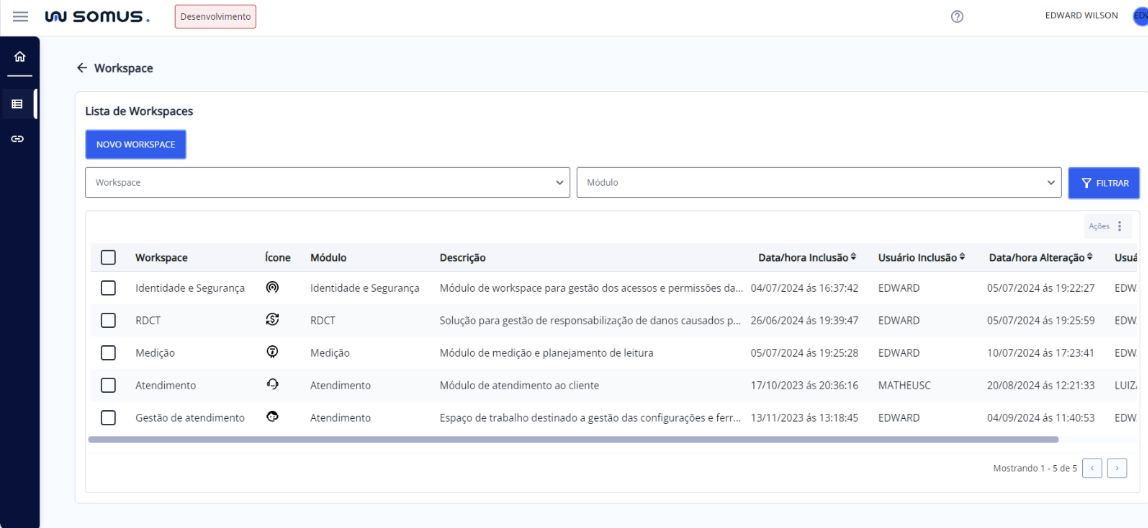Click the NOVO WORKSPACE button
This screenshot has width=1148, height=528.
point(135,144)
